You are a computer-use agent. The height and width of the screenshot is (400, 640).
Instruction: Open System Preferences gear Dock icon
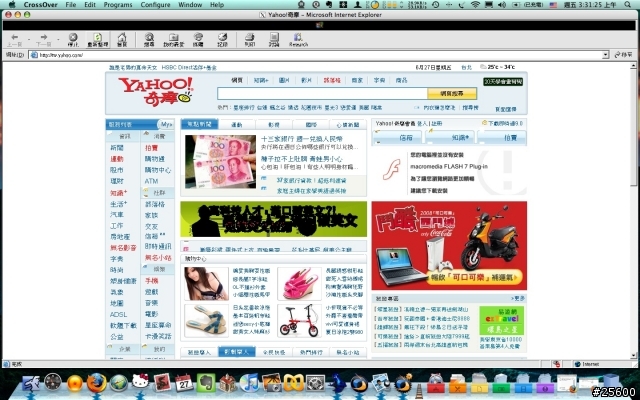pyautogui.click(x=315, y=384)
